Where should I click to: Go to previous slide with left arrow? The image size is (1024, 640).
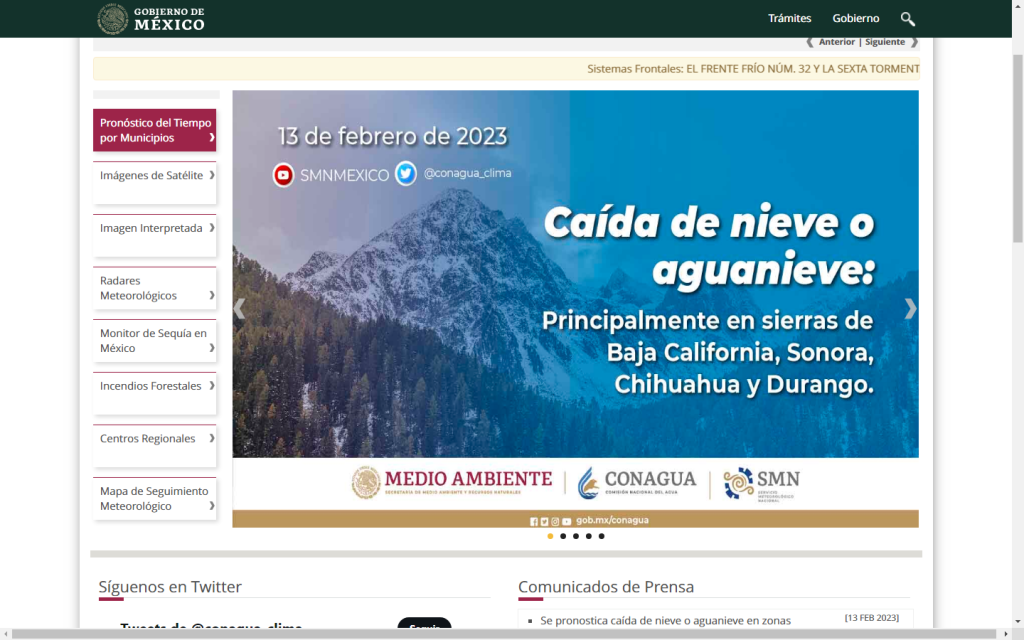coord(239,309)
